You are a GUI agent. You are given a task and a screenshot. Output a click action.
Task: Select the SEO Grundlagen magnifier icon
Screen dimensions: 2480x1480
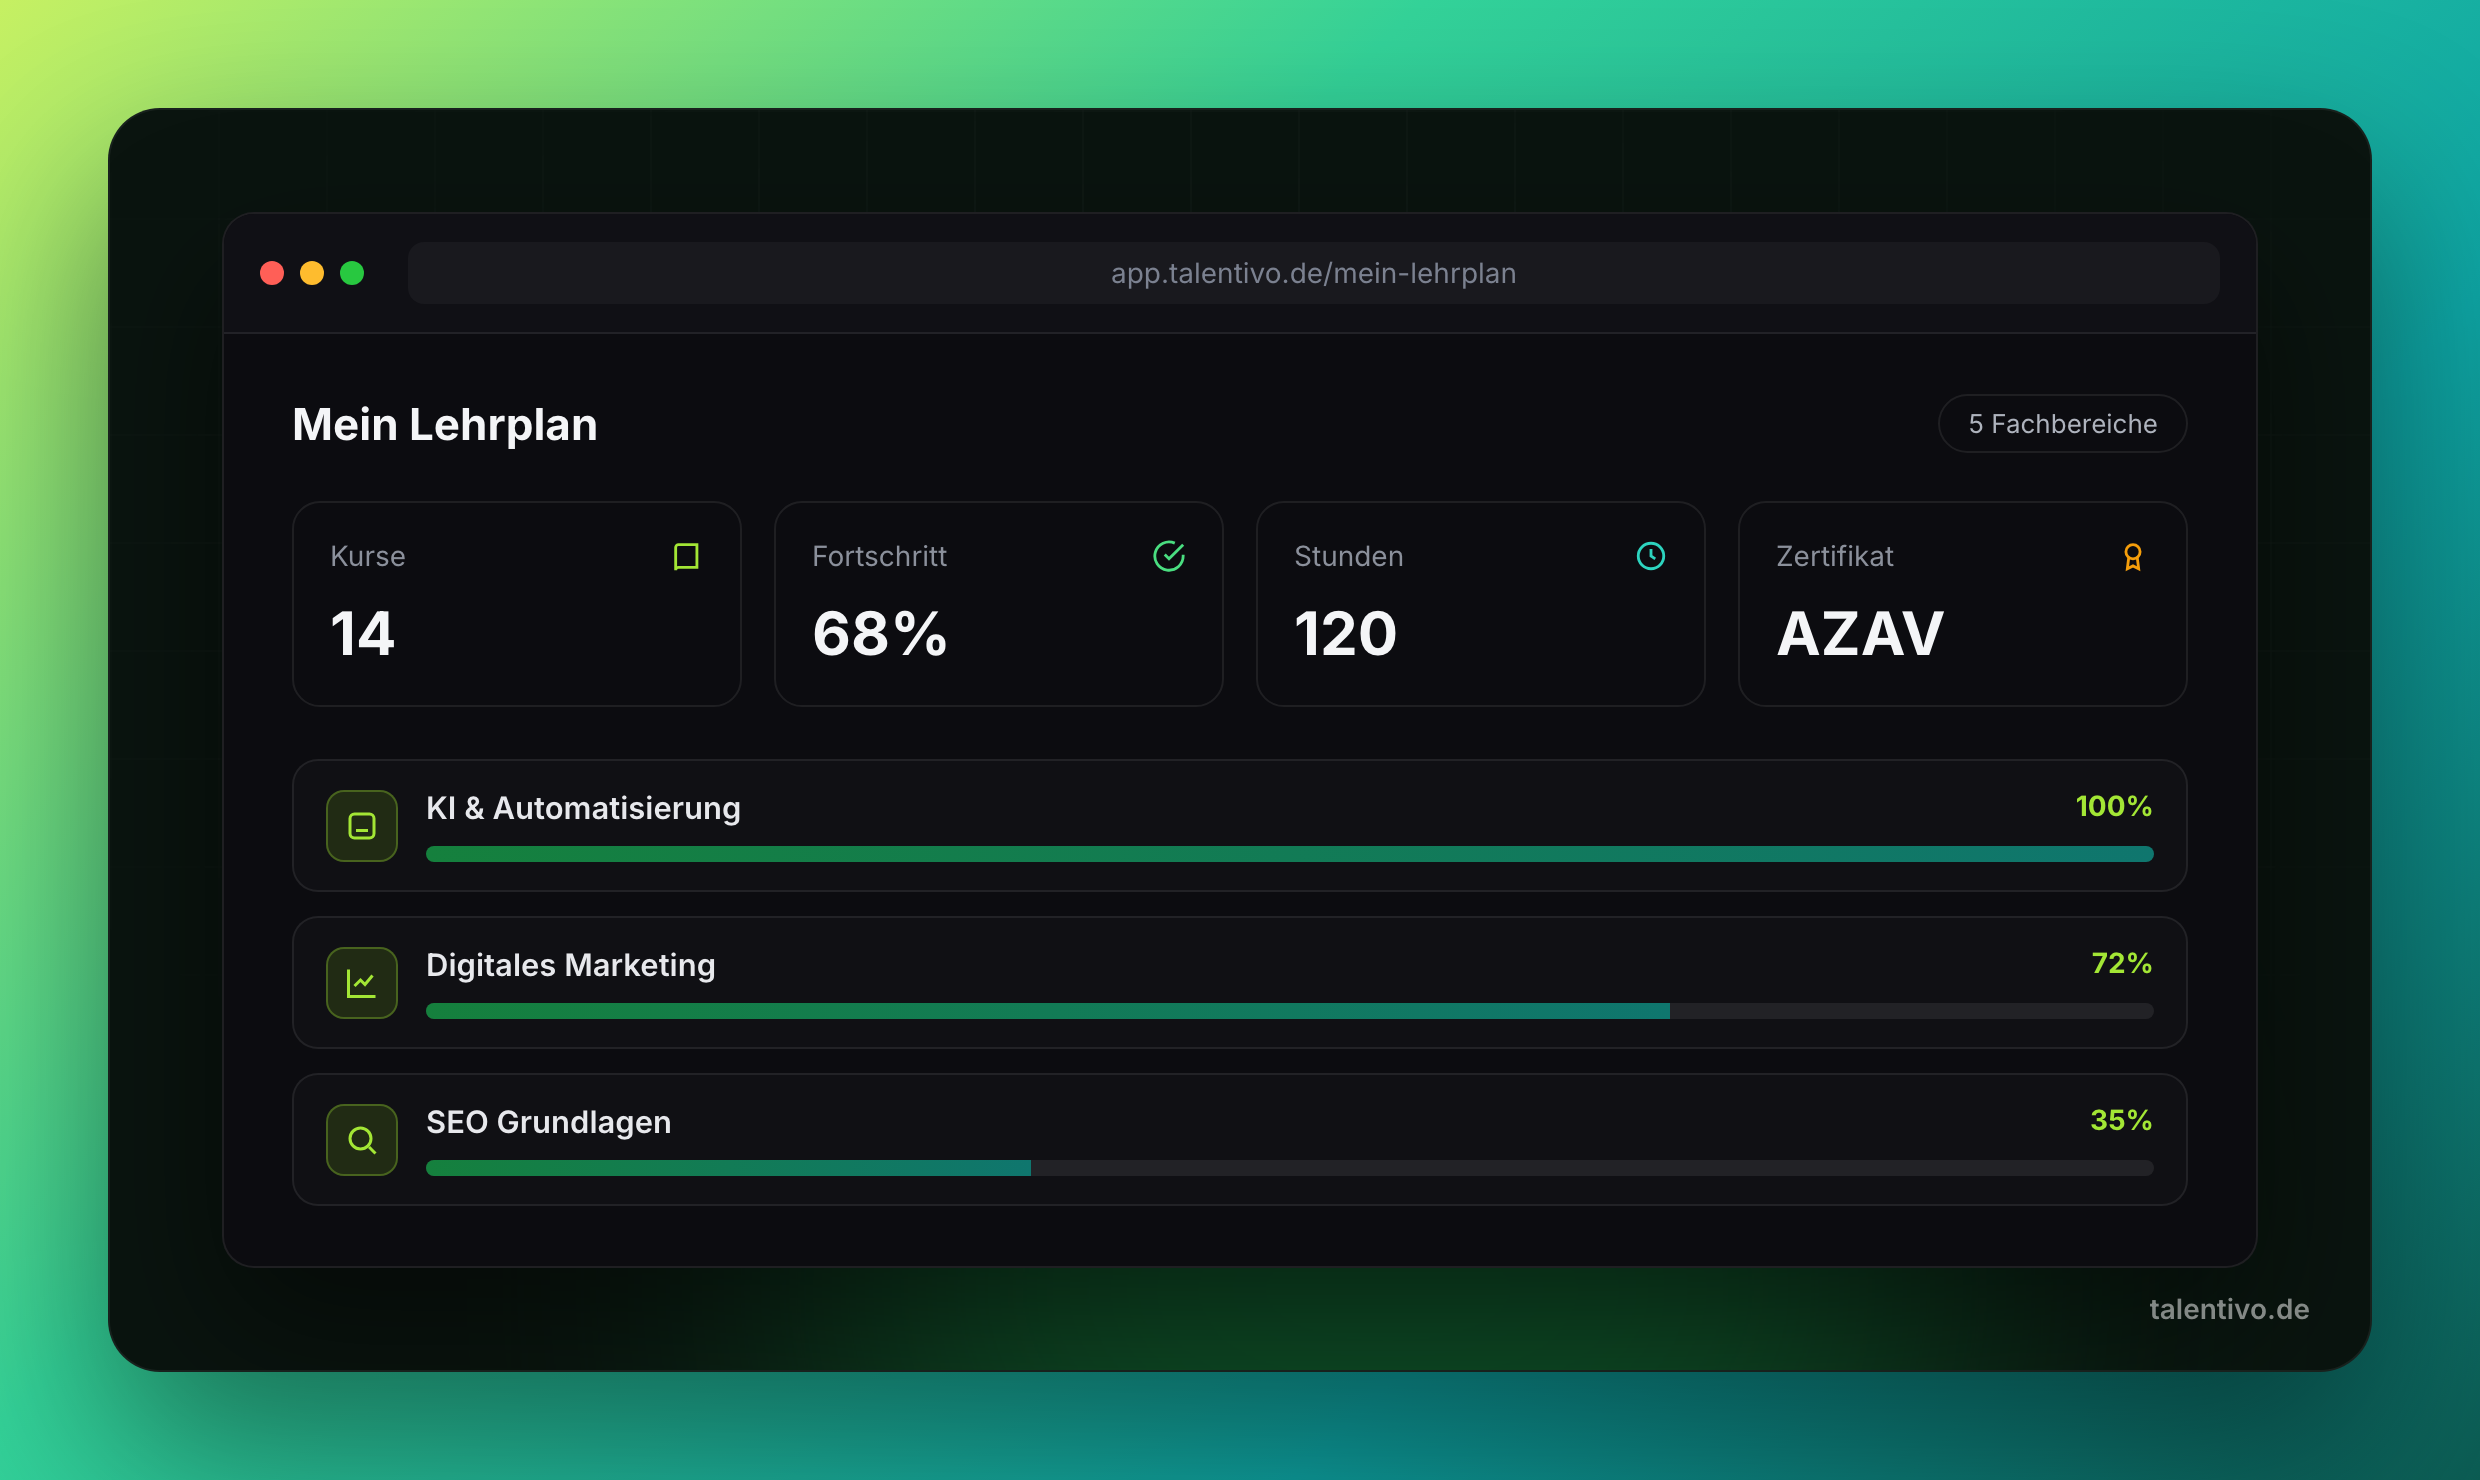coord(362,1140)
